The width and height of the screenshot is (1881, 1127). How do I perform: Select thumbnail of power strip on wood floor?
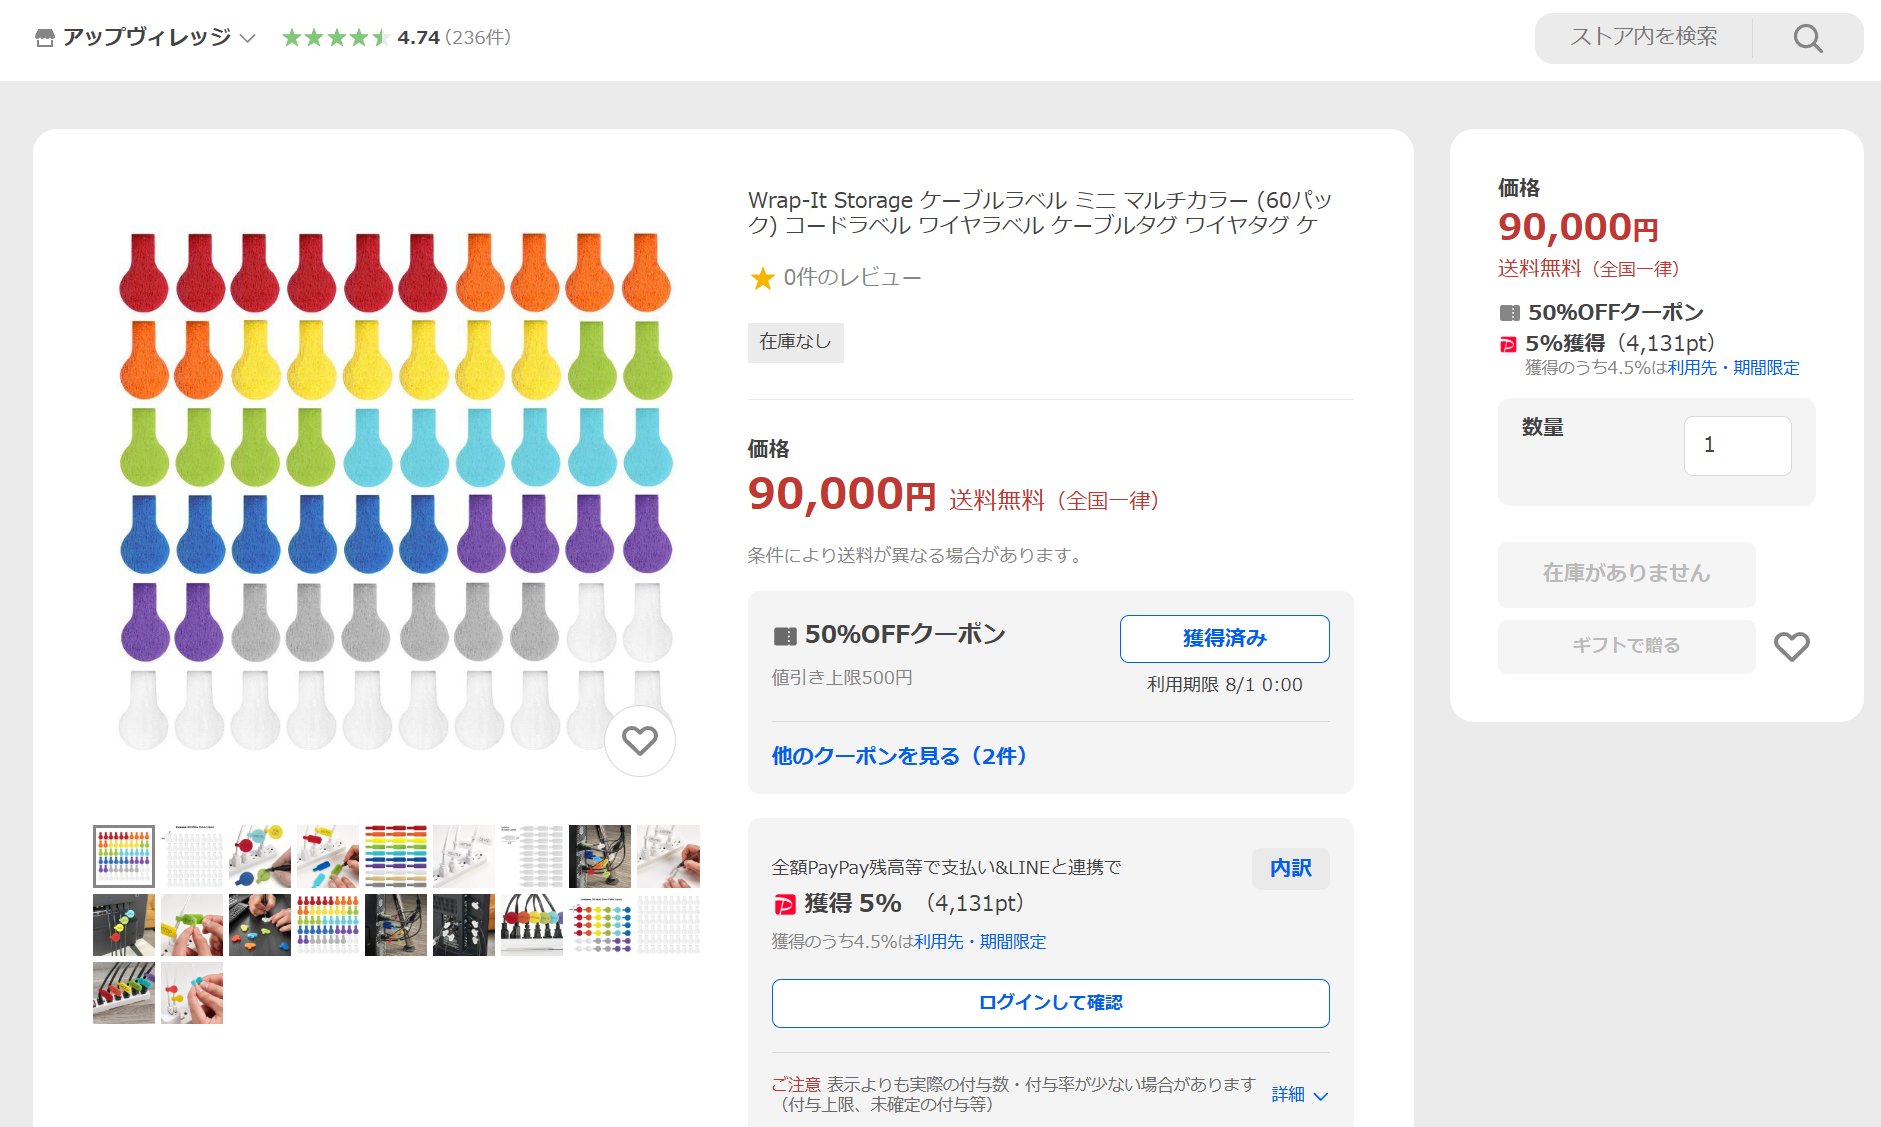tap(124, 993)
